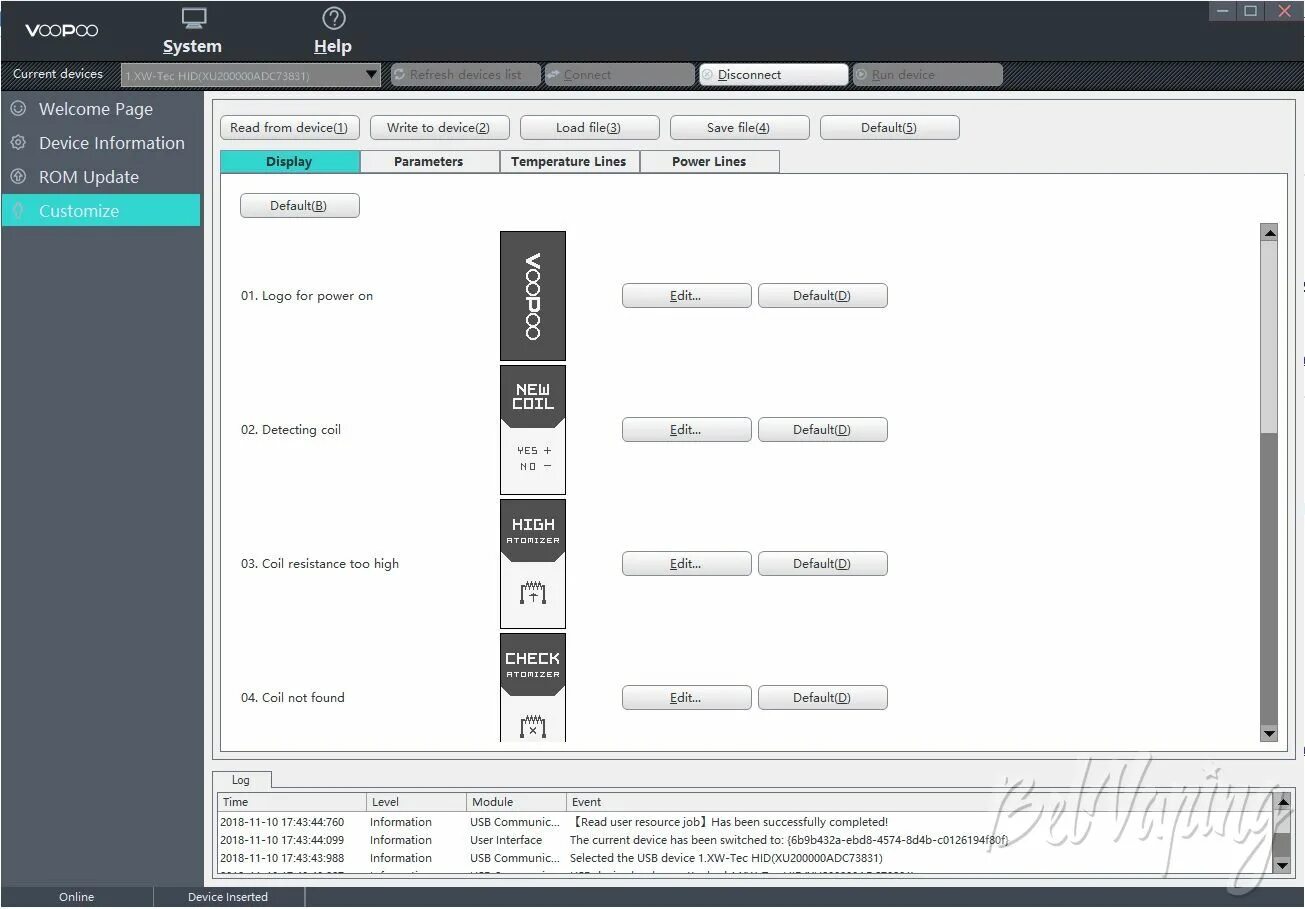The width and height of the screenshot is (1305, 909).
Task: Edit the Coil resistance too high image
Action: point(687,564)
